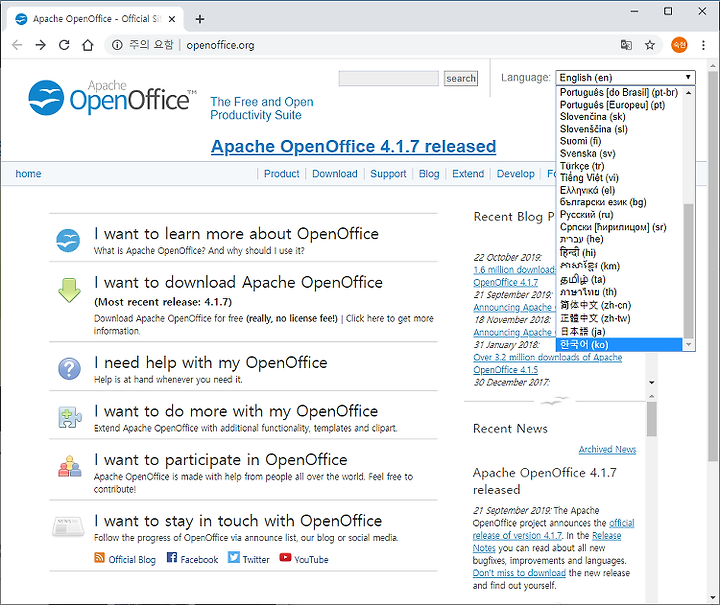The width and height of the screenshot is (720, 605).
Task: Select highlighted 한국어 (ko) option
Action: (619, 345)
